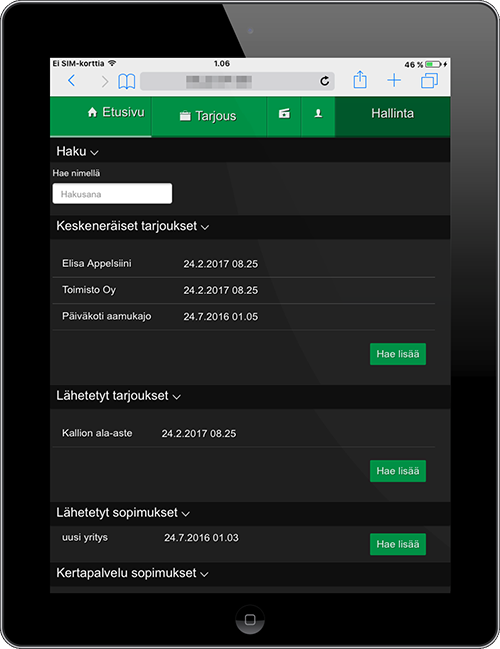Add a new tab with the plus icon
500x649 pixels.
(x=394, y=80)
